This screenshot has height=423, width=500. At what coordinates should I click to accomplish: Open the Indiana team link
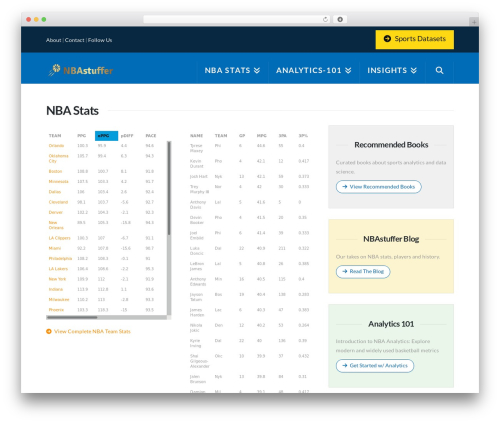point(56,289)
